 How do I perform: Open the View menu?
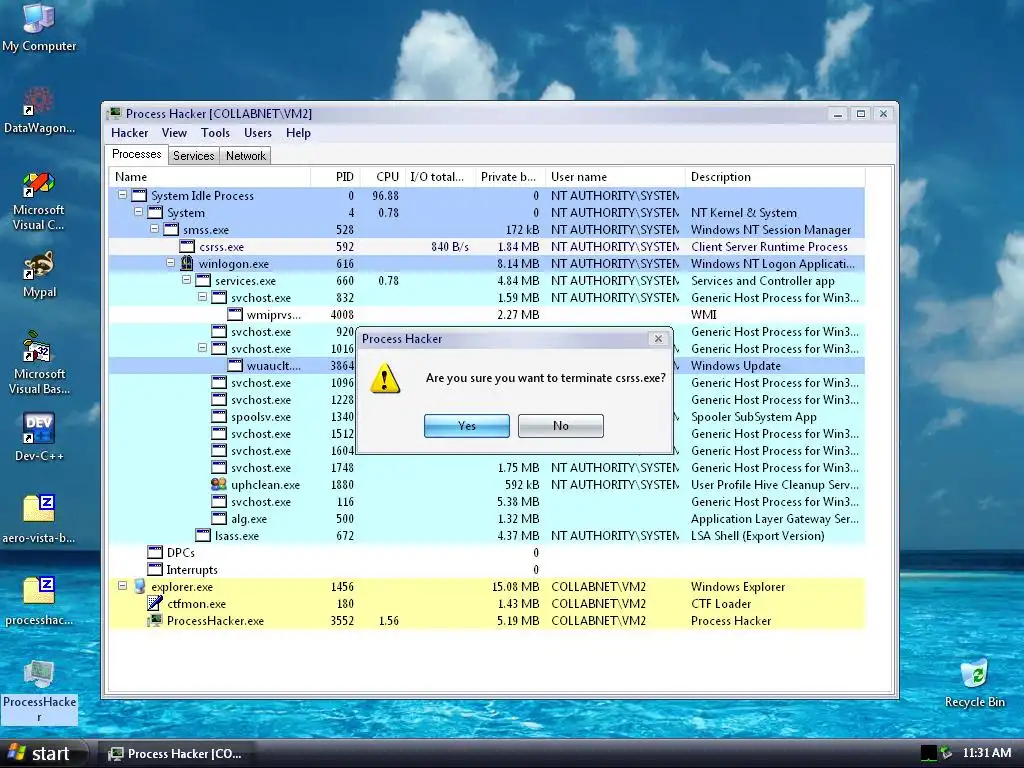coord(174,133)
